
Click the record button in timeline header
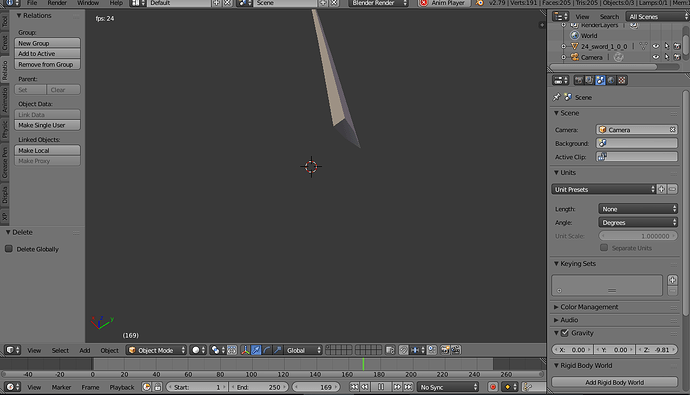493,387
